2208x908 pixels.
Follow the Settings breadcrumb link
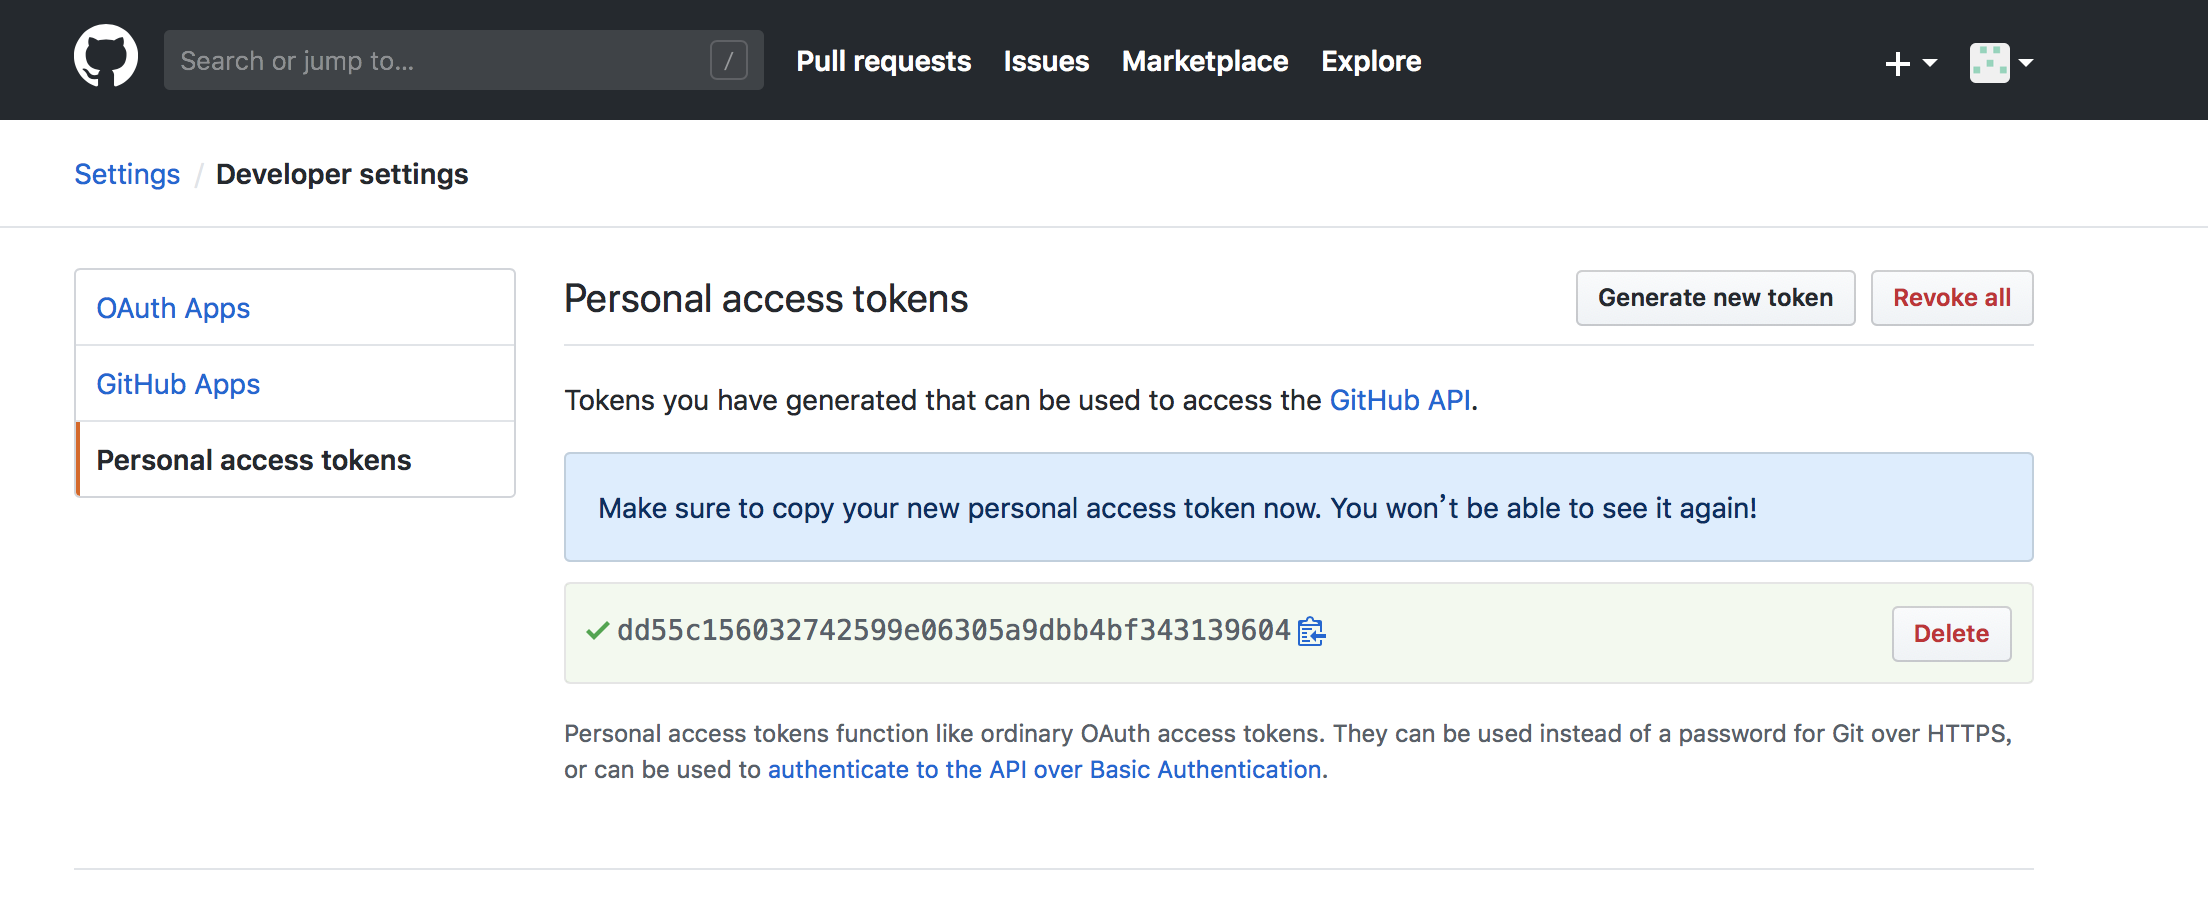[127, 174]
